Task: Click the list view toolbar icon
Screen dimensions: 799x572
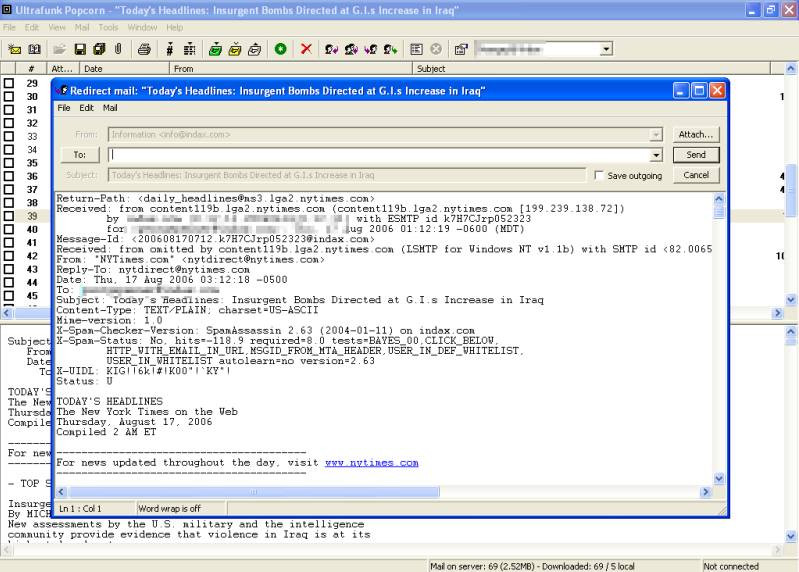Action: tap(416, 49)
